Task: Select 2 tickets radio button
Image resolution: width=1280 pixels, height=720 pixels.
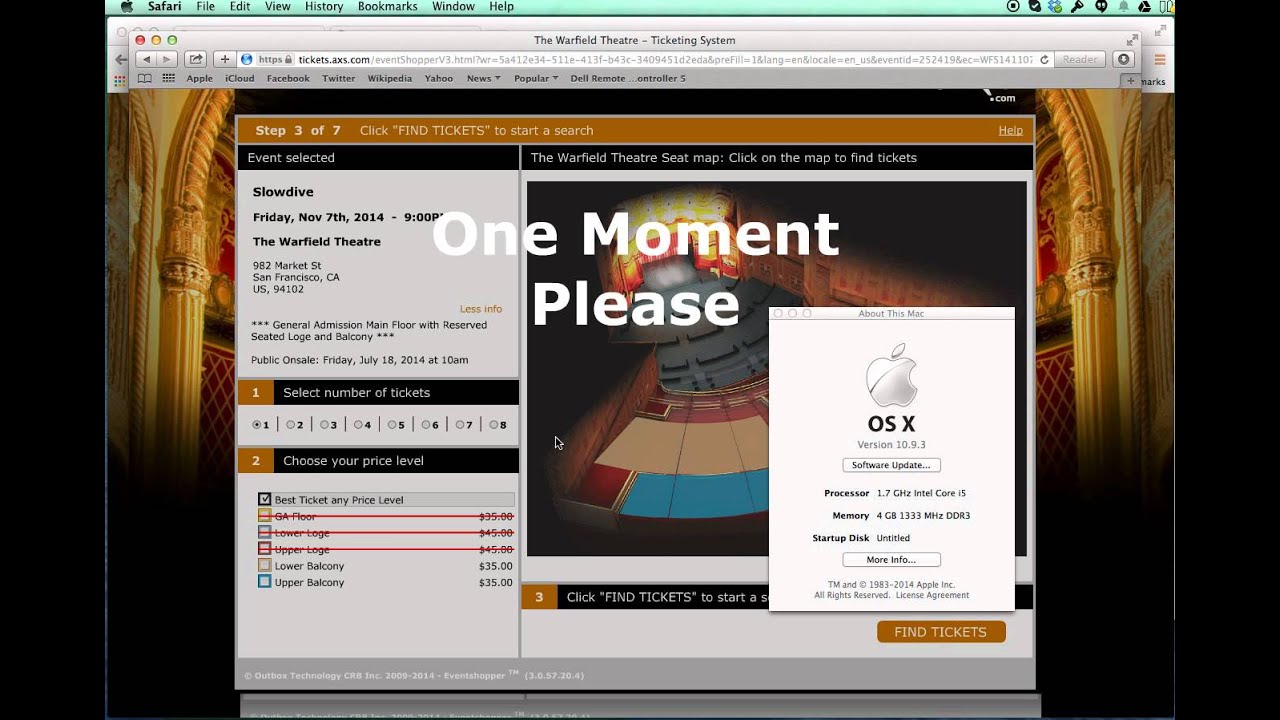Action: coord(291,425)
